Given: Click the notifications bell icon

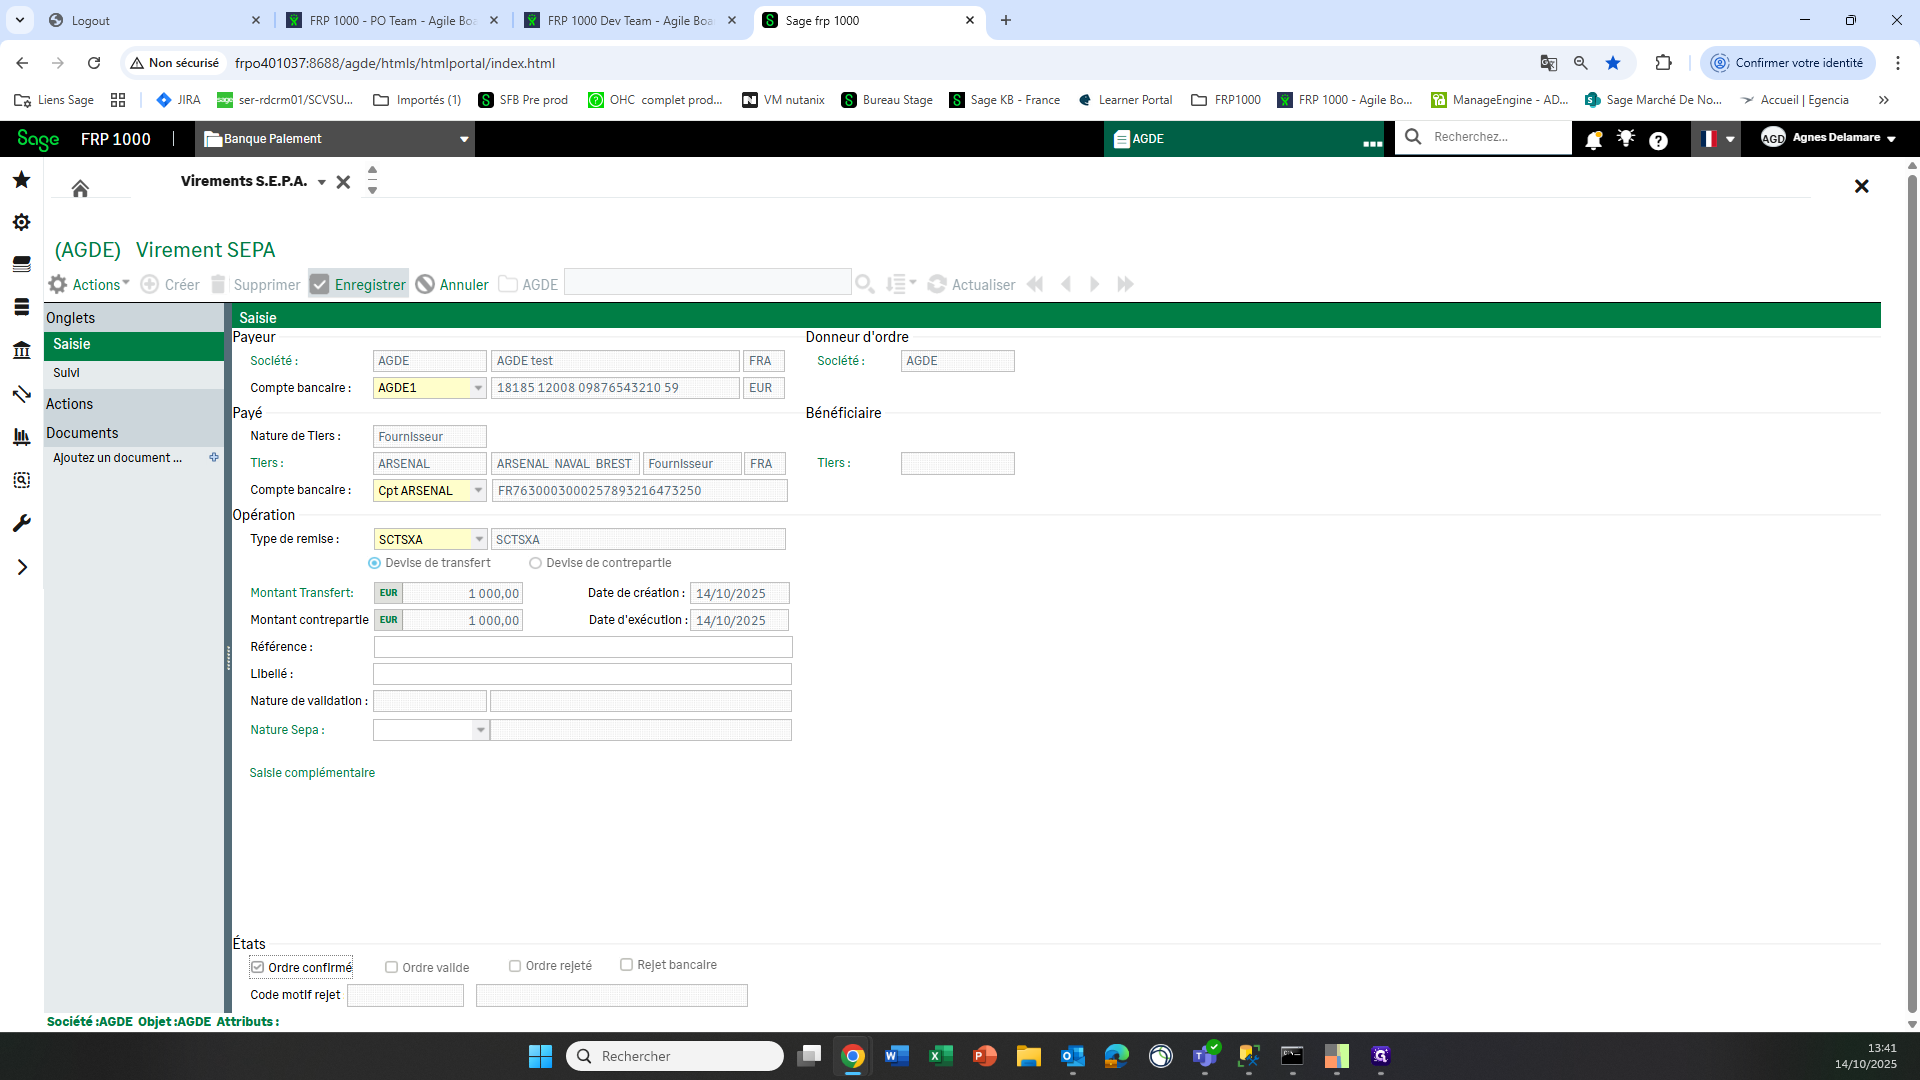Looking at the screenshot, I should tap(1593, 139).
